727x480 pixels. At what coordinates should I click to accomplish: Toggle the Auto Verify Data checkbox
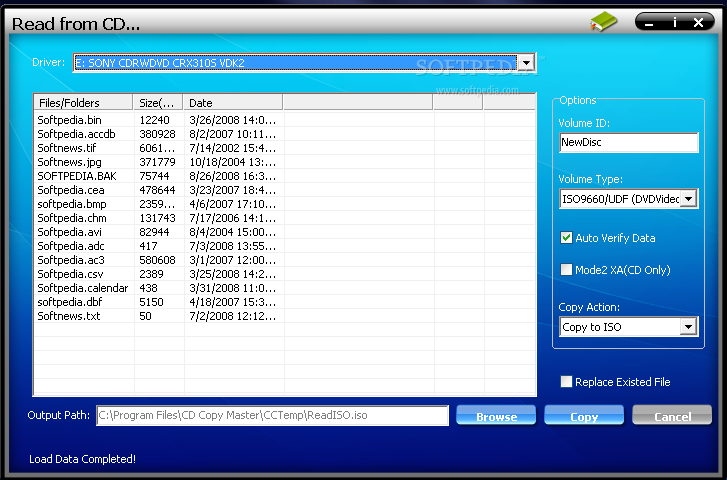(x=566, y=238)
